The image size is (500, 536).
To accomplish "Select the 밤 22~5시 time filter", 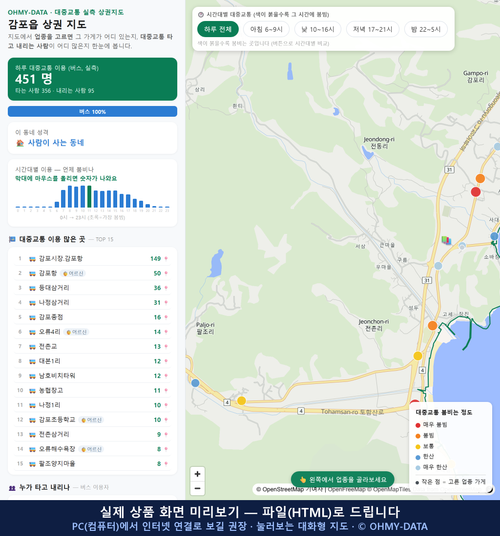I will pos(426,29).
